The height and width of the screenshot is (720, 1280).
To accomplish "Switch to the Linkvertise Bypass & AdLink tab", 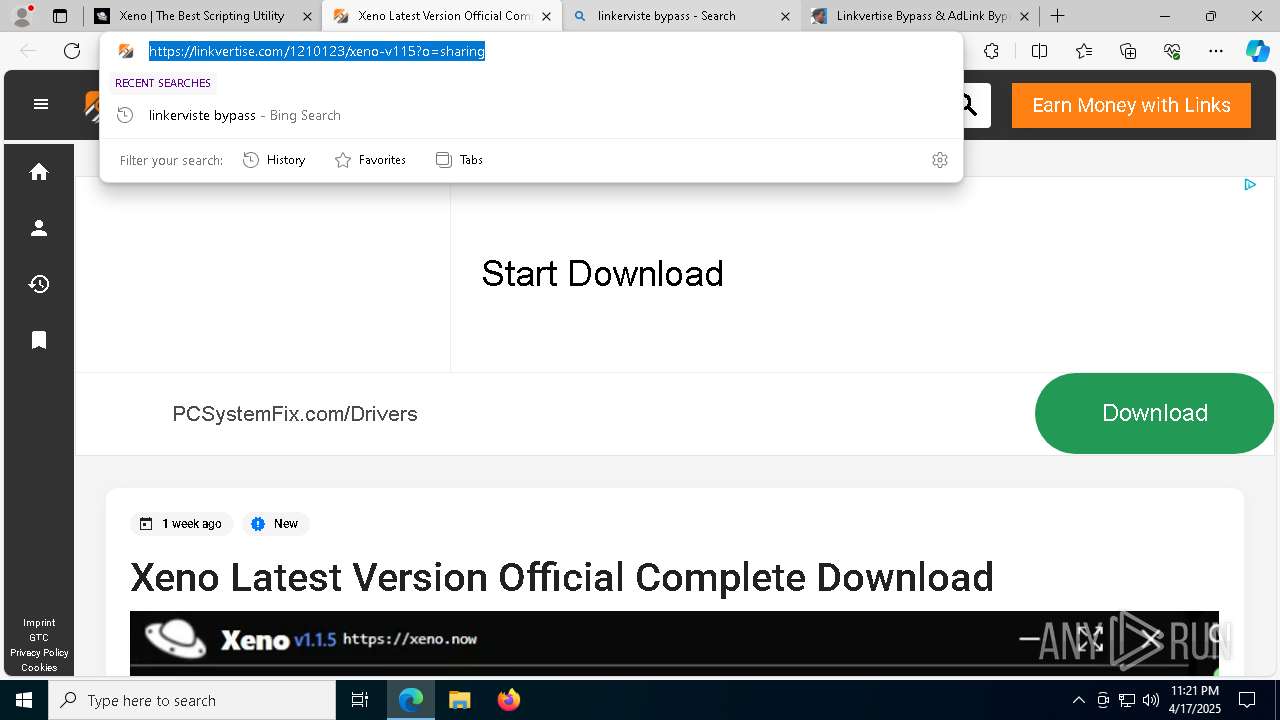I will (x=922, y=16).
